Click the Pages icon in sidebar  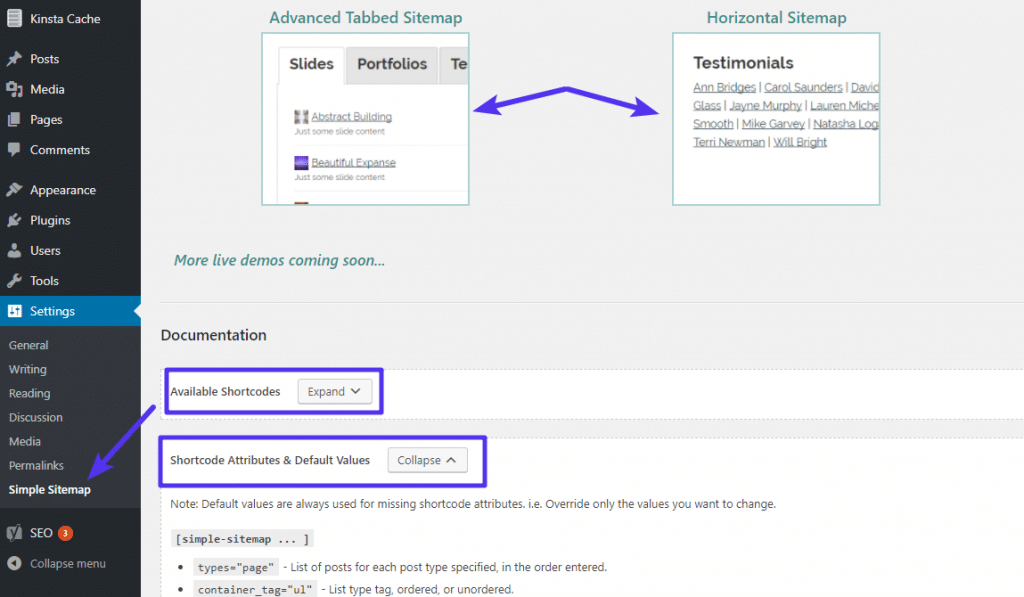pos(14,120)
